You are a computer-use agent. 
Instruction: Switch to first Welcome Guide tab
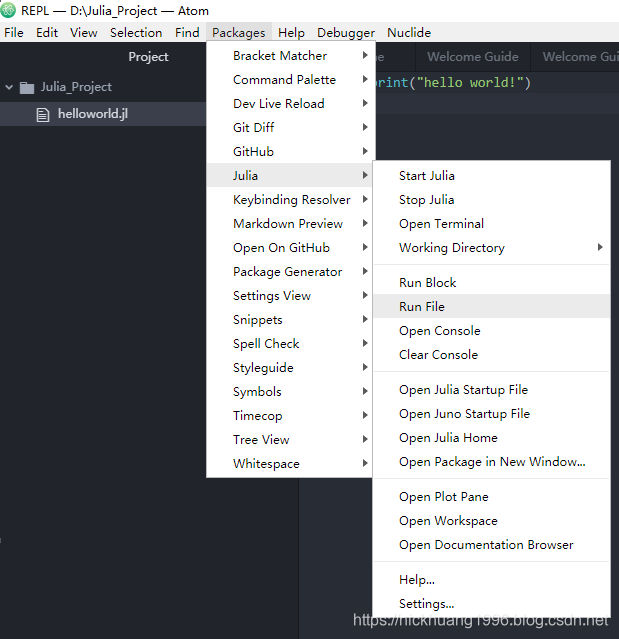[x=473, y=57]
